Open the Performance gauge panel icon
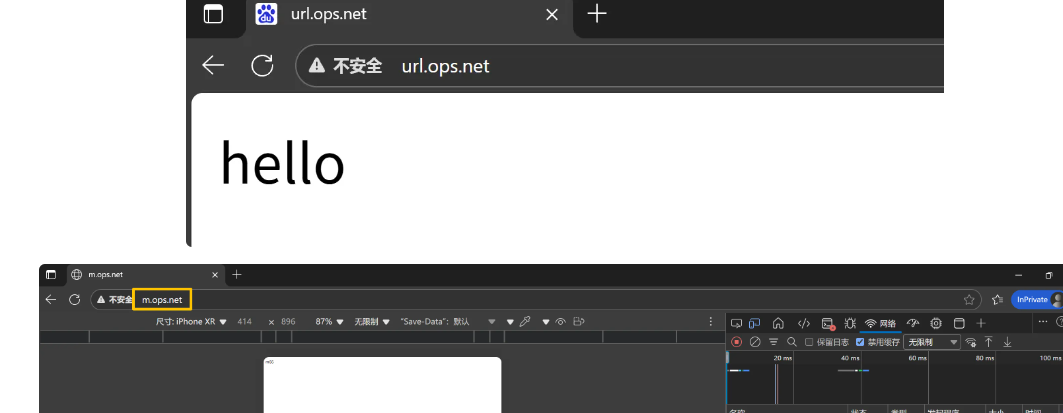Screen dimensions: 1063x413 pos(912,323)
